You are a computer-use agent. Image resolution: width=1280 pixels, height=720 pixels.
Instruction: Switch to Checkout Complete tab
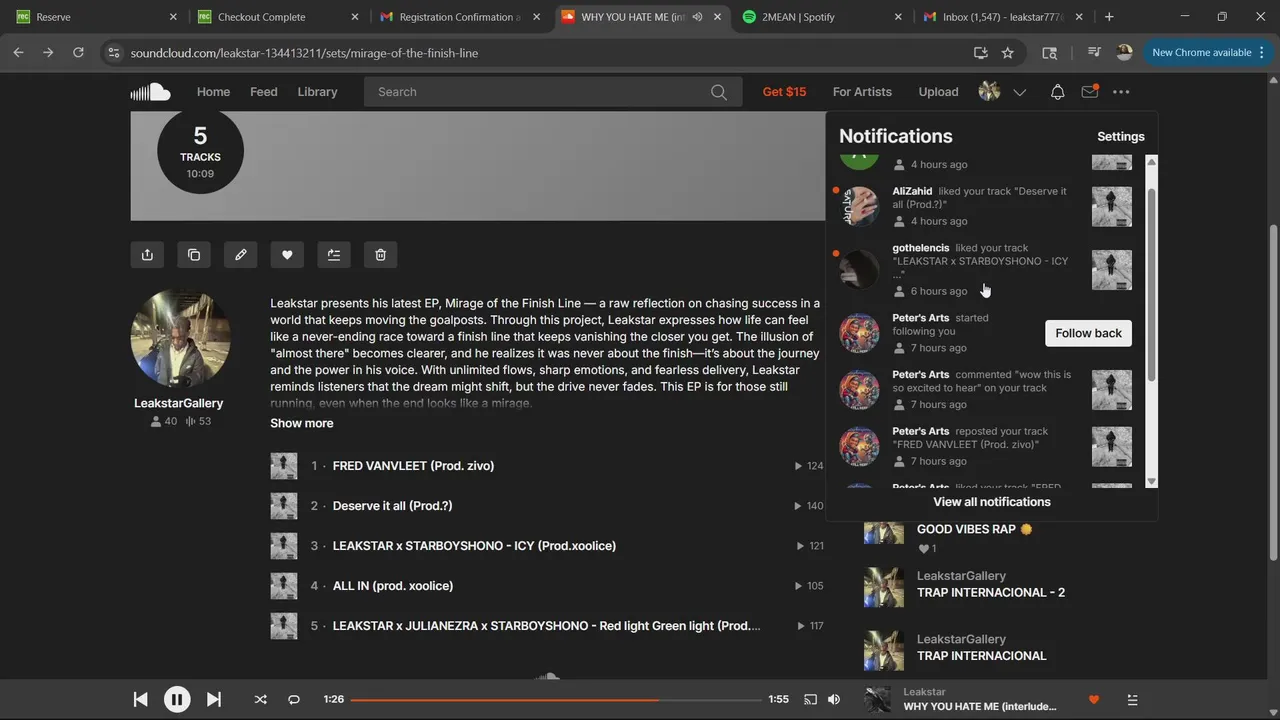click(276, 17)
